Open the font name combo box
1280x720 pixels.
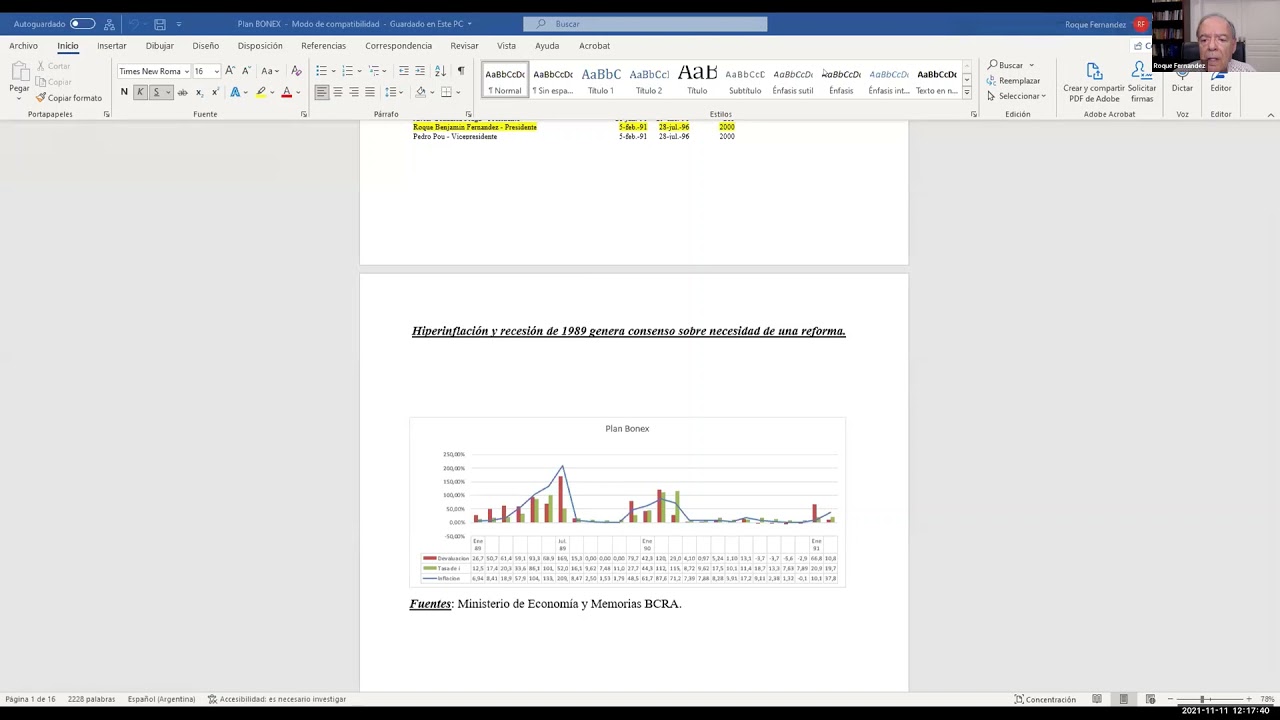pos(153,71)
